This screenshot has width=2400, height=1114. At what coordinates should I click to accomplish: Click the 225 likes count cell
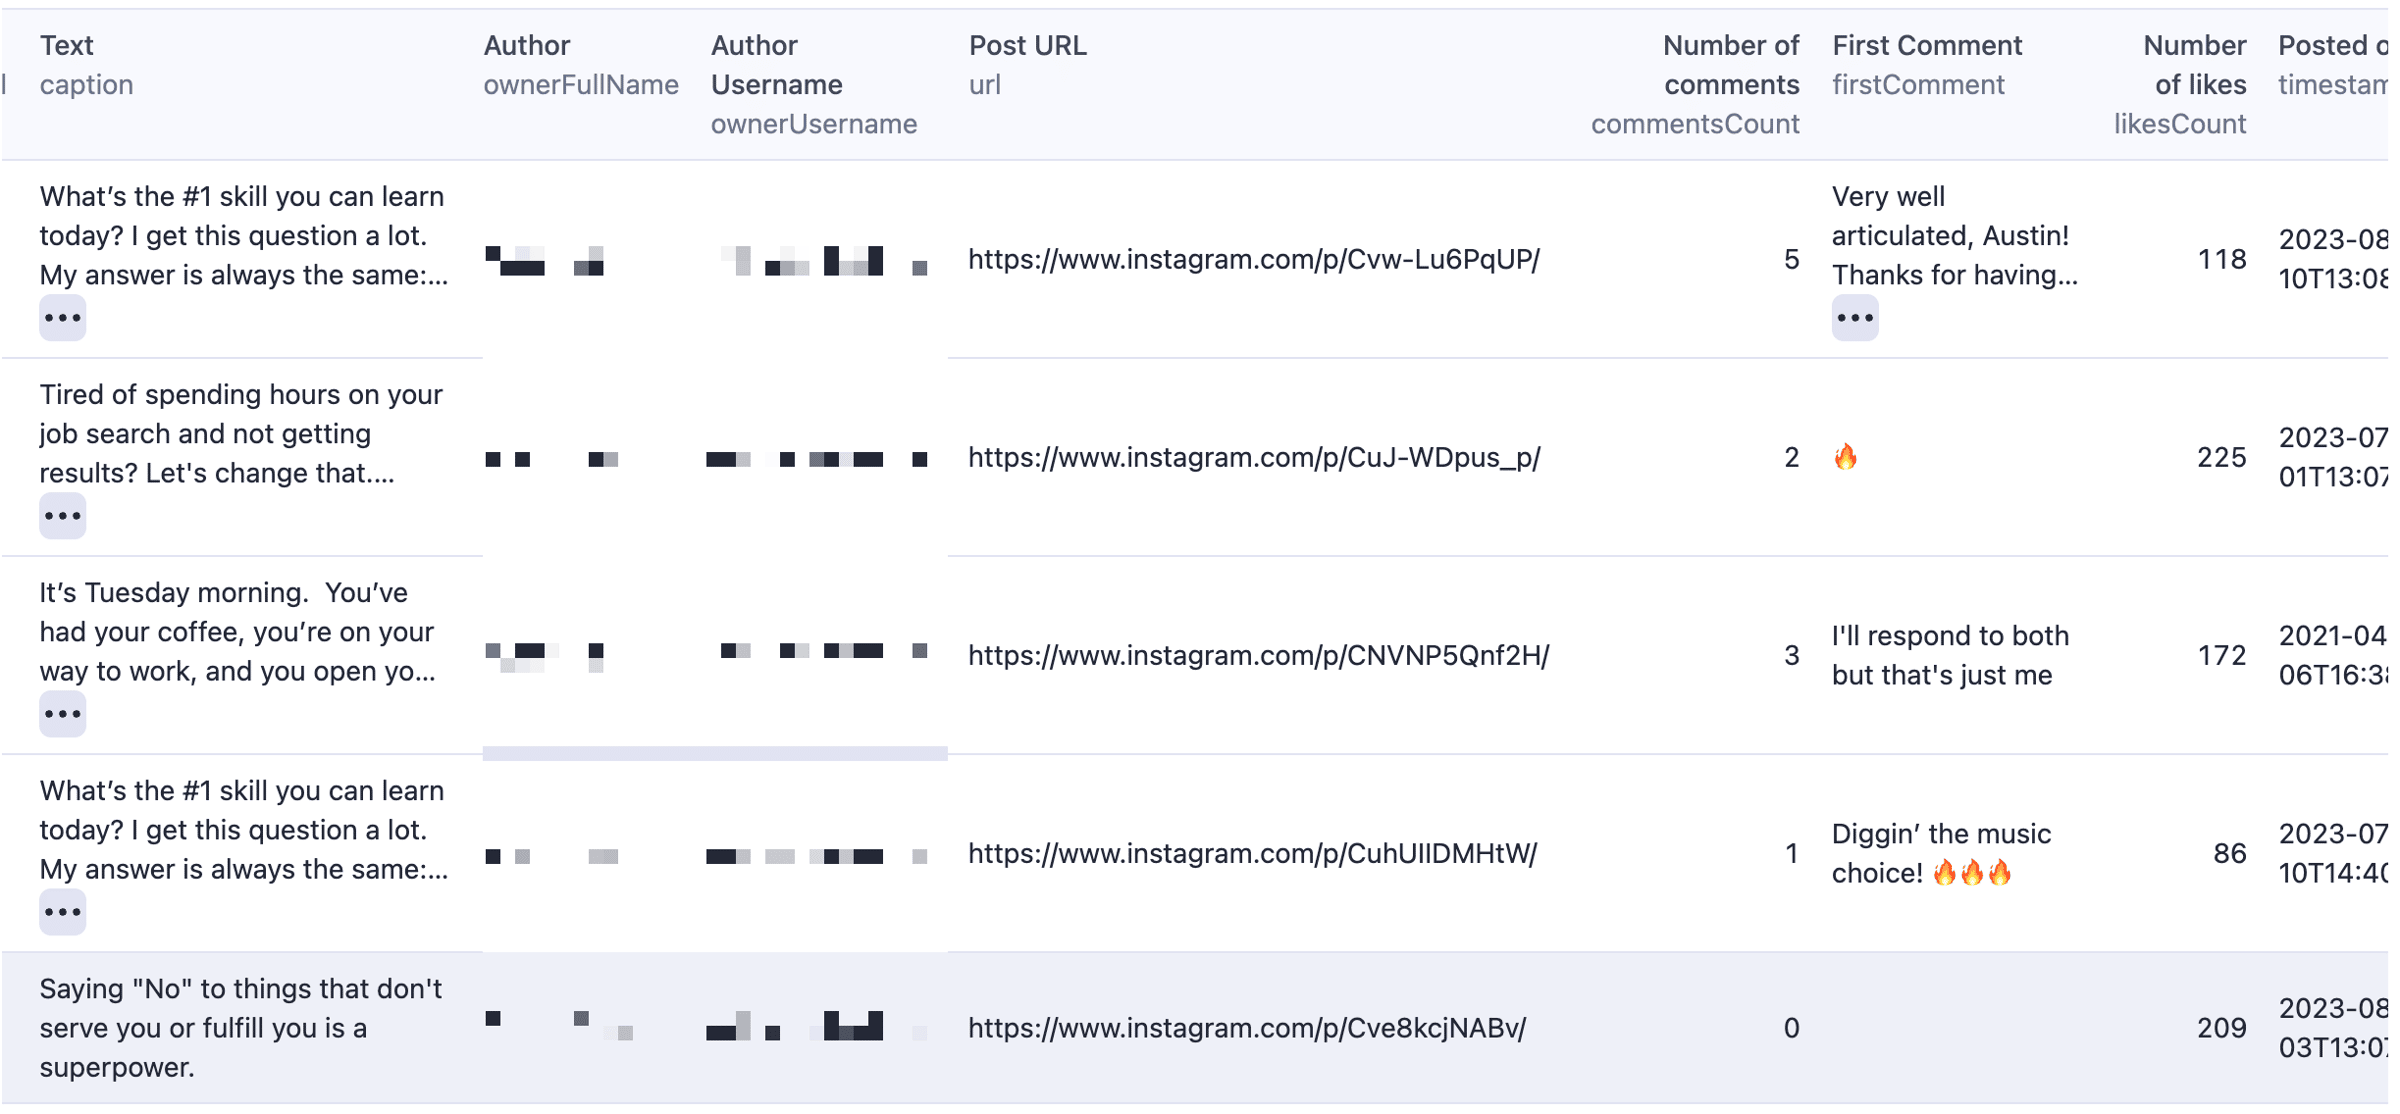coord(2221,458)
